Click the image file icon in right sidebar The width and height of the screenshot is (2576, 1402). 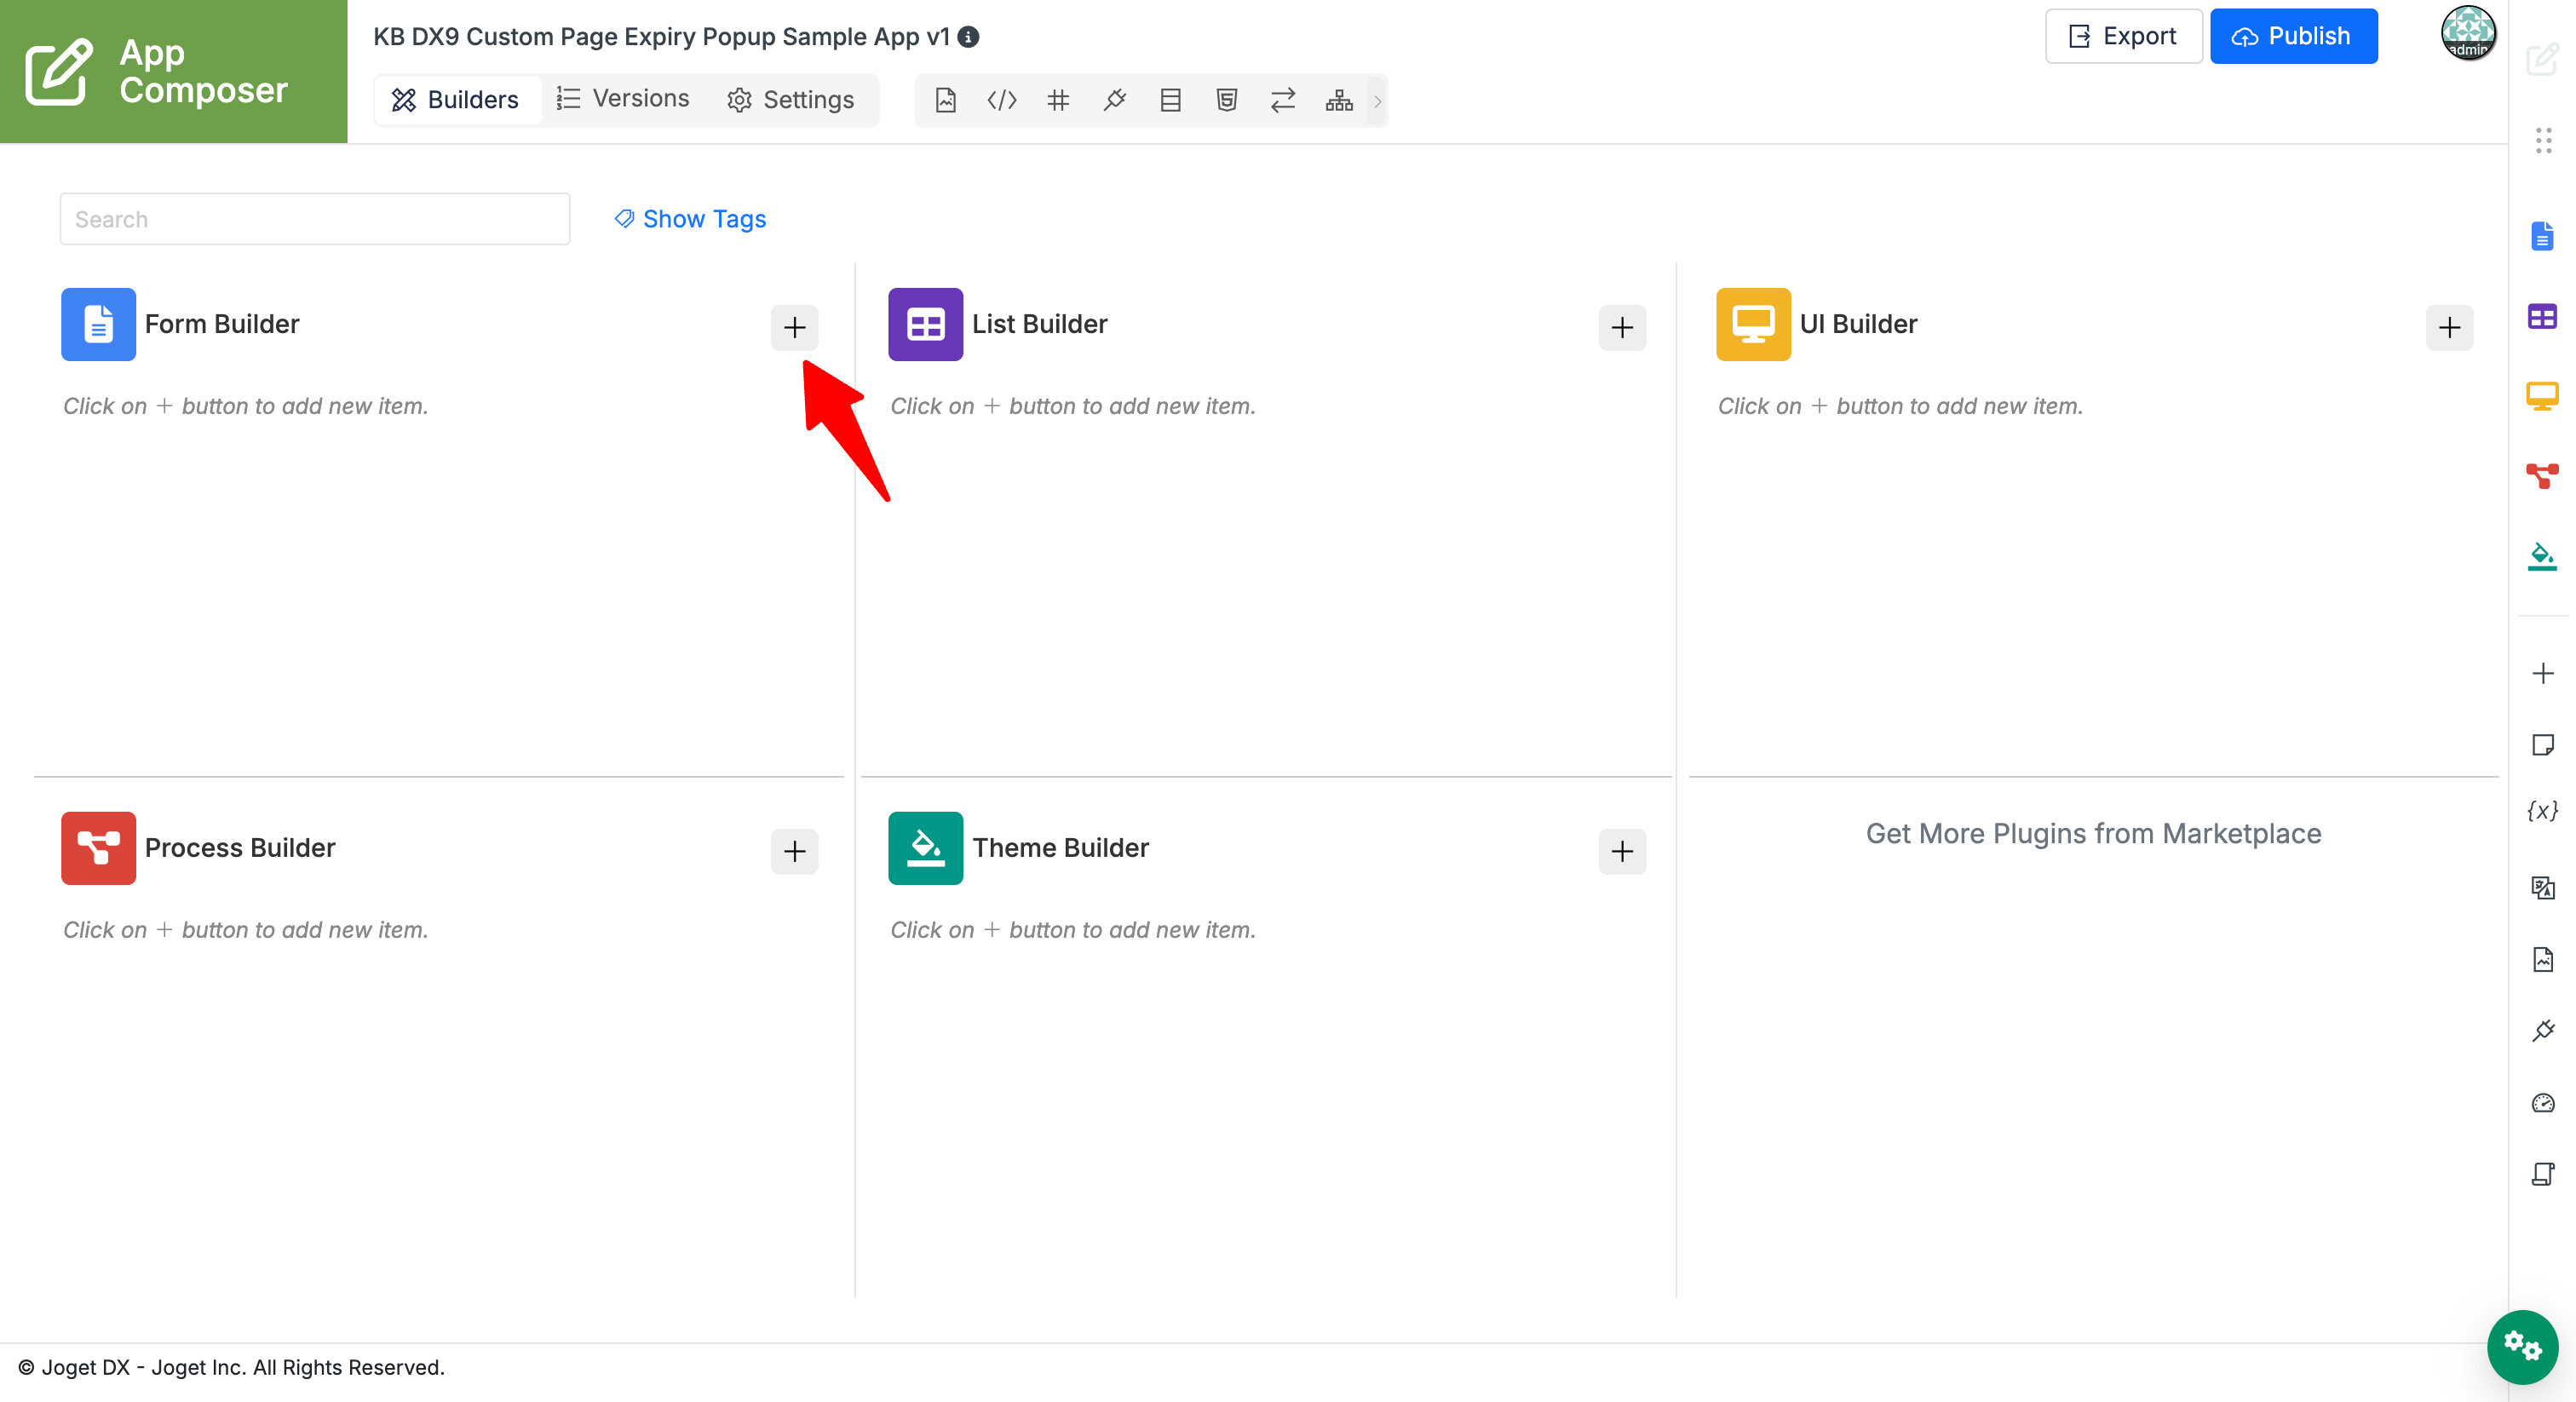[2543, 959]
